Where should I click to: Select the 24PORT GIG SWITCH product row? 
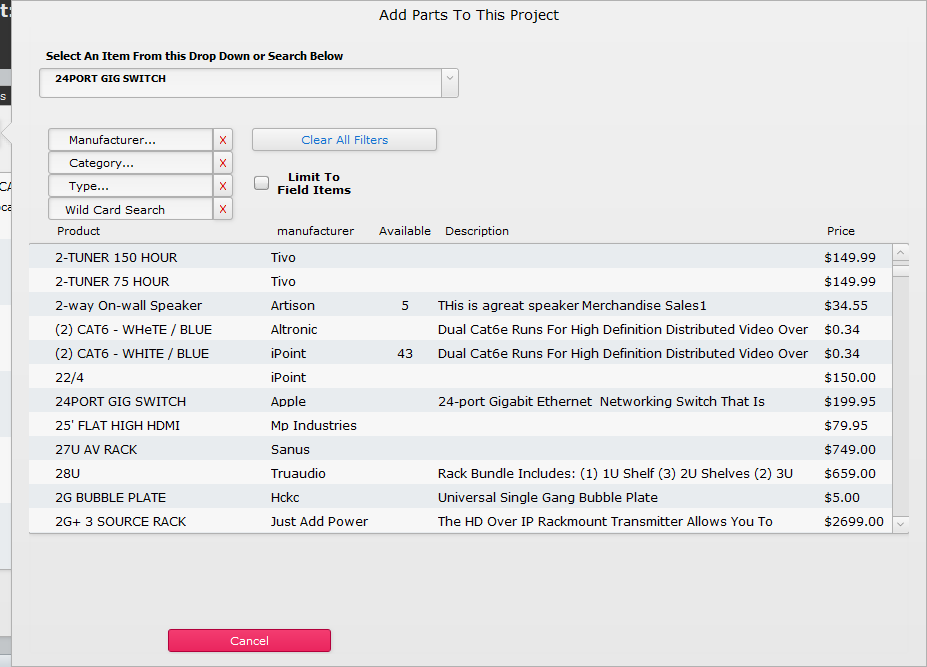[300, 401]
